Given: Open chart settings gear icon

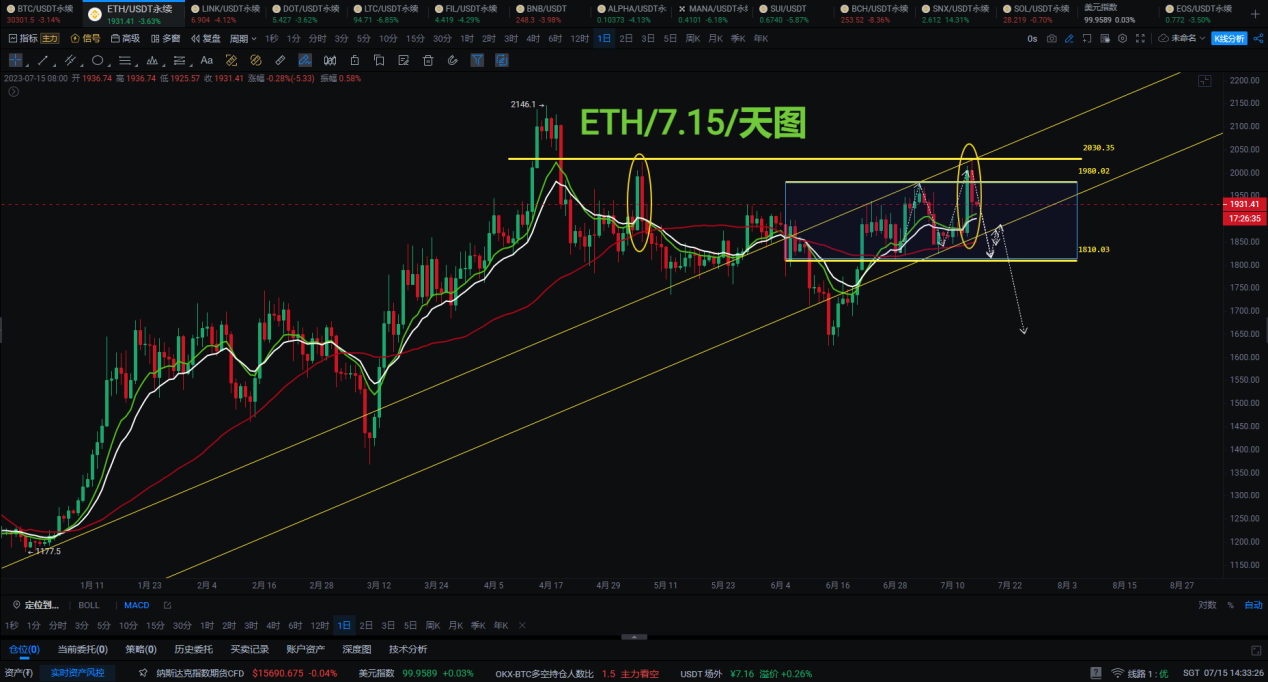Looking at the screenshot, I should 1122,39.
